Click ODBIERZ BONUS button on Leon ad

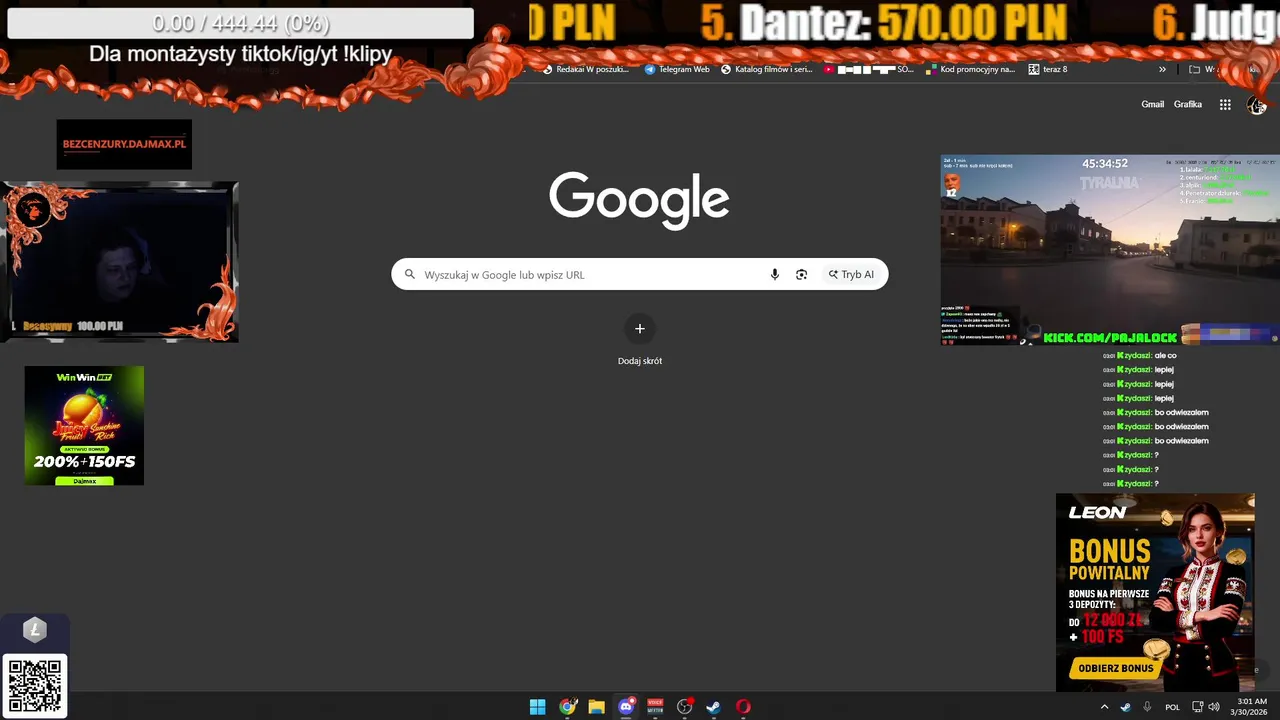1116,668
